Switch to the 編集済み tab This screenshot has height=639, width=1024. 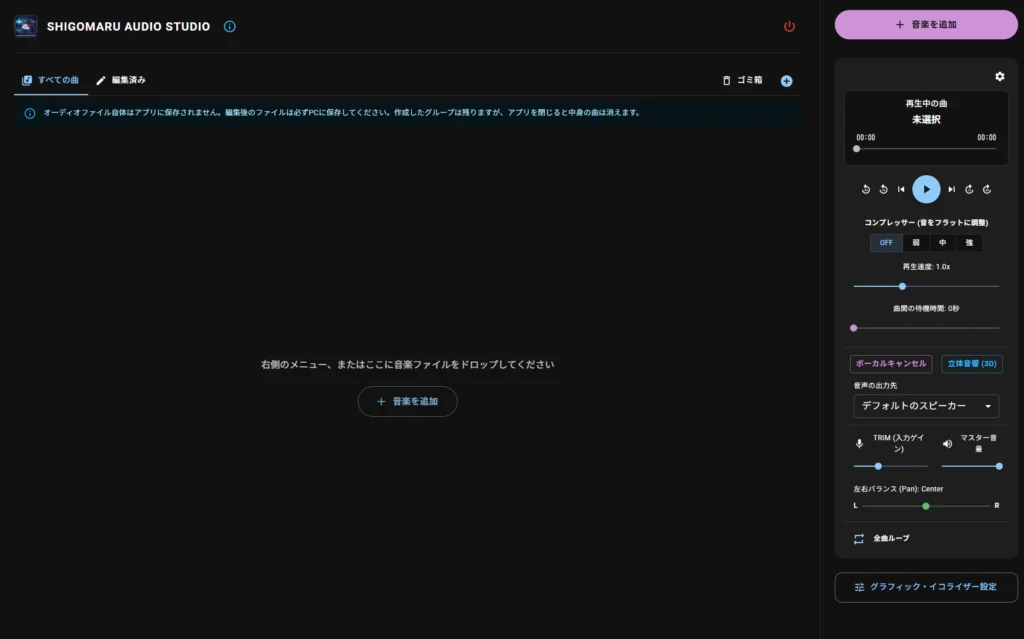click(x=121, y=80)
